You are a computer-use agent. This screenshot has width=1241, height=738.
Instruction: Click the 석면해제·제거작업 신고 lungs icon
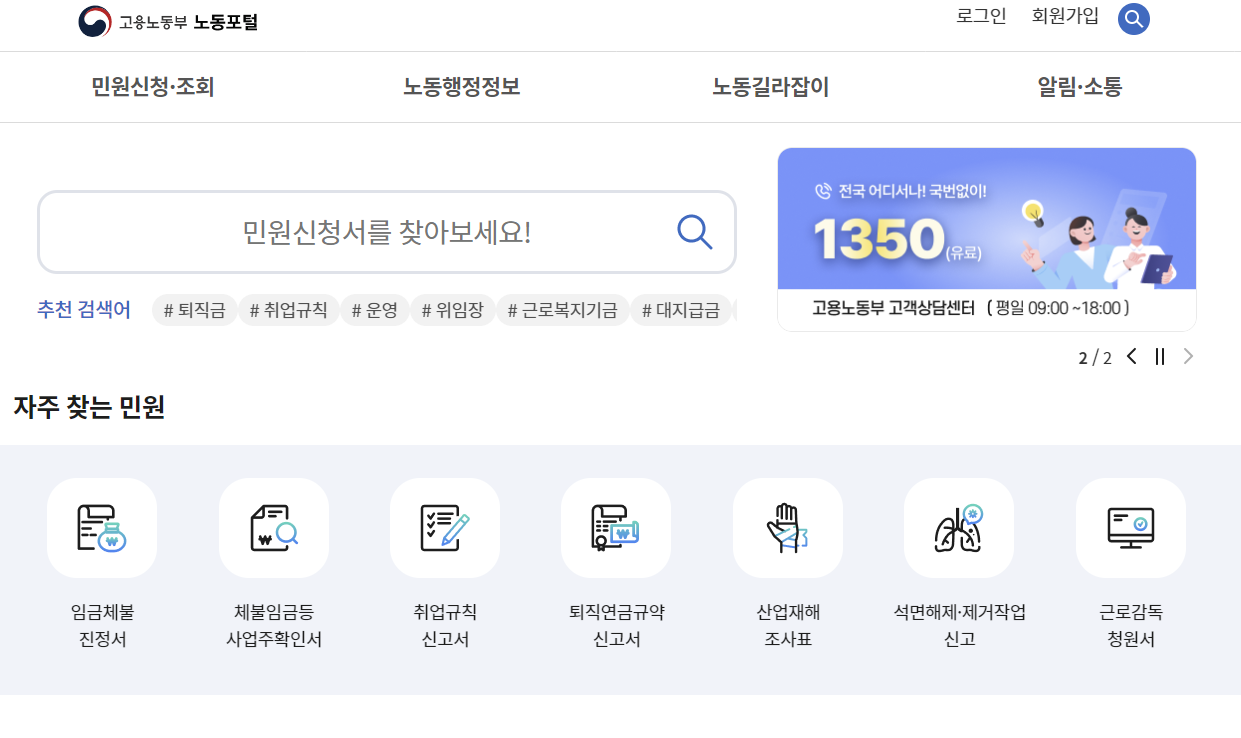pyautogui.click(x=958, y=528)
